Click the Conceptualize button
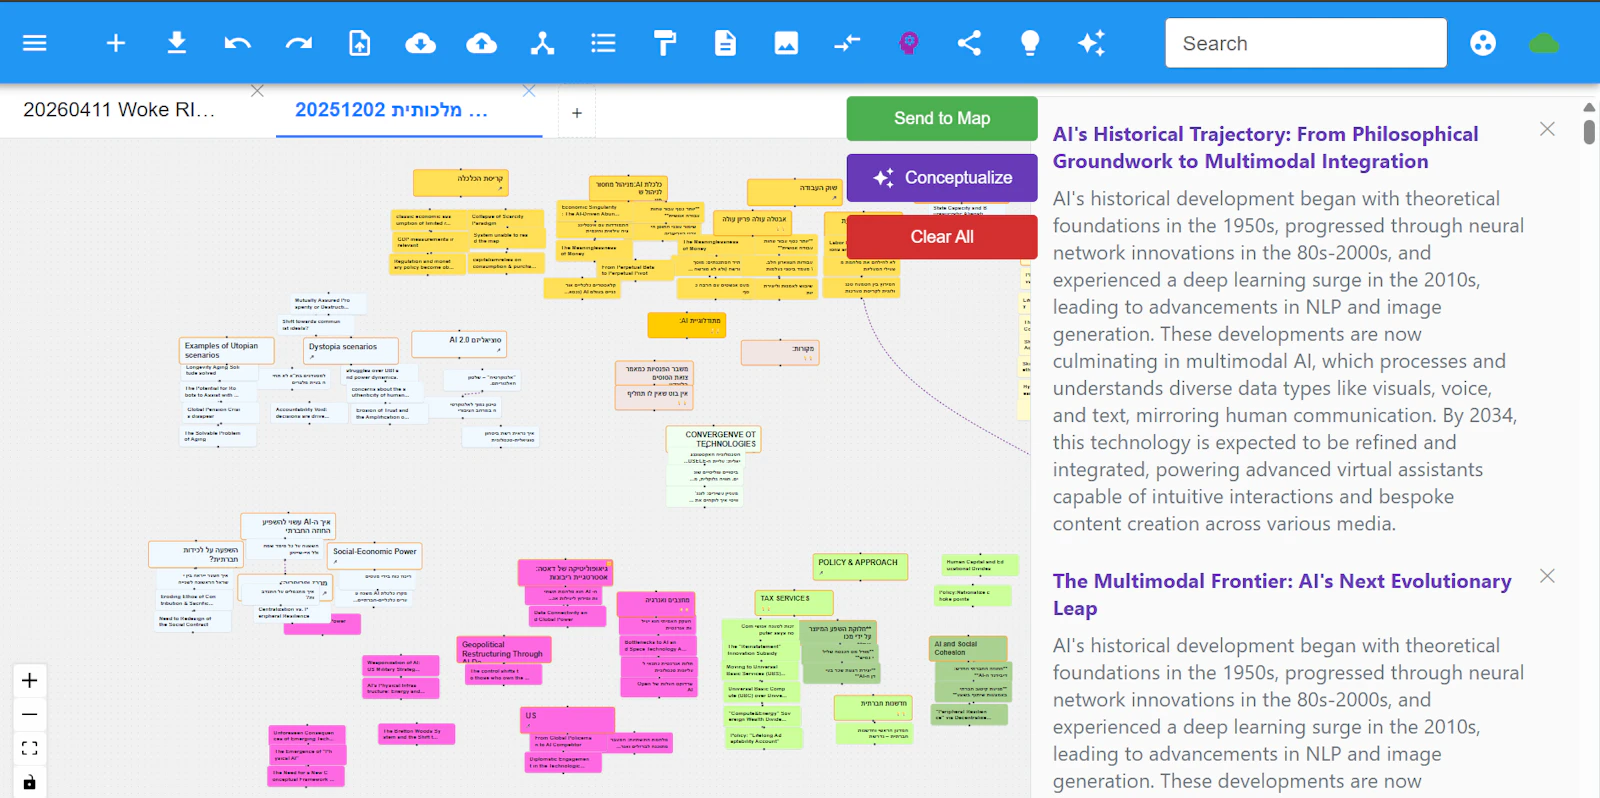The width and height of the screenshot is (1600, 798). pos(942,178)
